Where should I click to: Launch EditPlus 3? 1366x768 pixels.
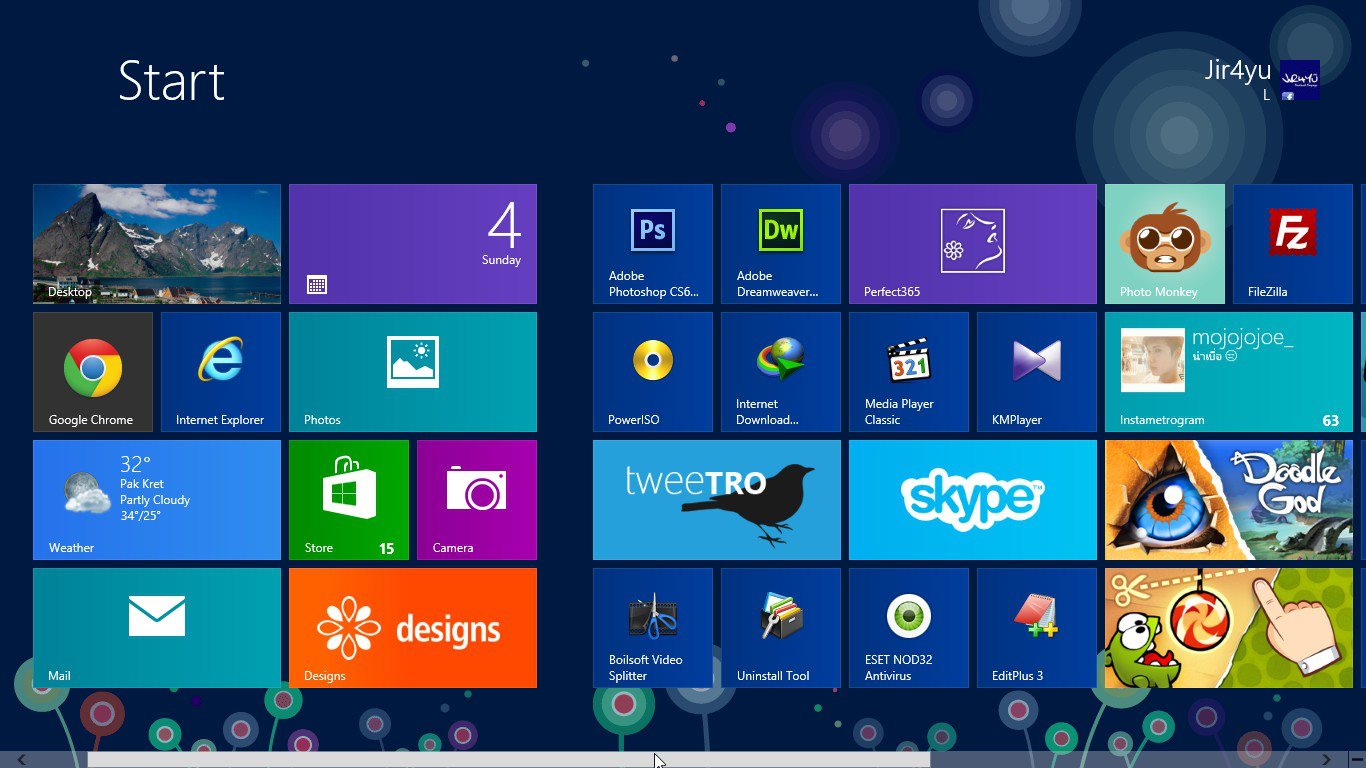(x=1037, y=628)
